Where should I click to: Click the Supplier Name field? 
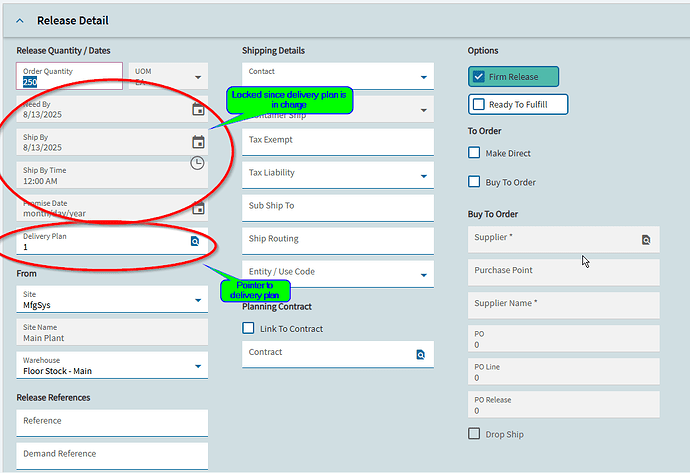[564, 305]
